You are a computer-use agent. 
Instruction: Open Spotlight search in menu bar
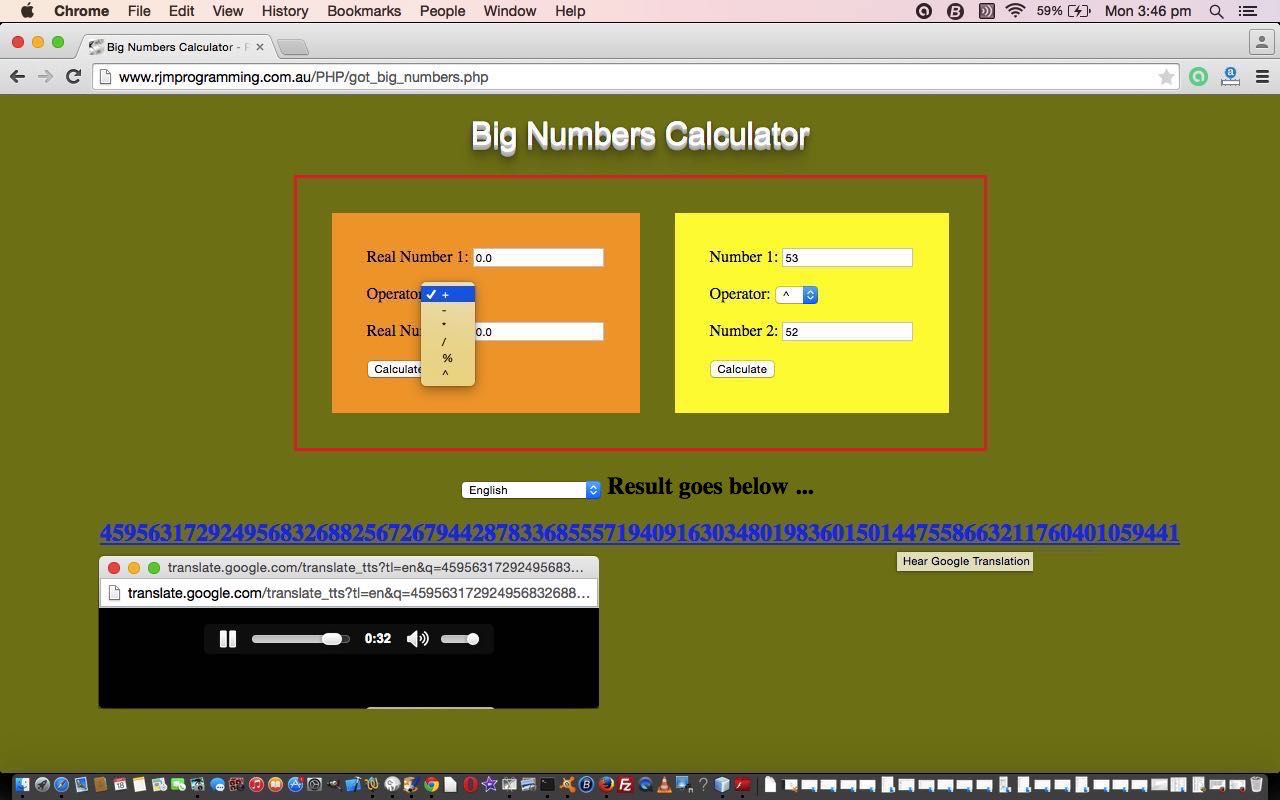(1216, 11)
